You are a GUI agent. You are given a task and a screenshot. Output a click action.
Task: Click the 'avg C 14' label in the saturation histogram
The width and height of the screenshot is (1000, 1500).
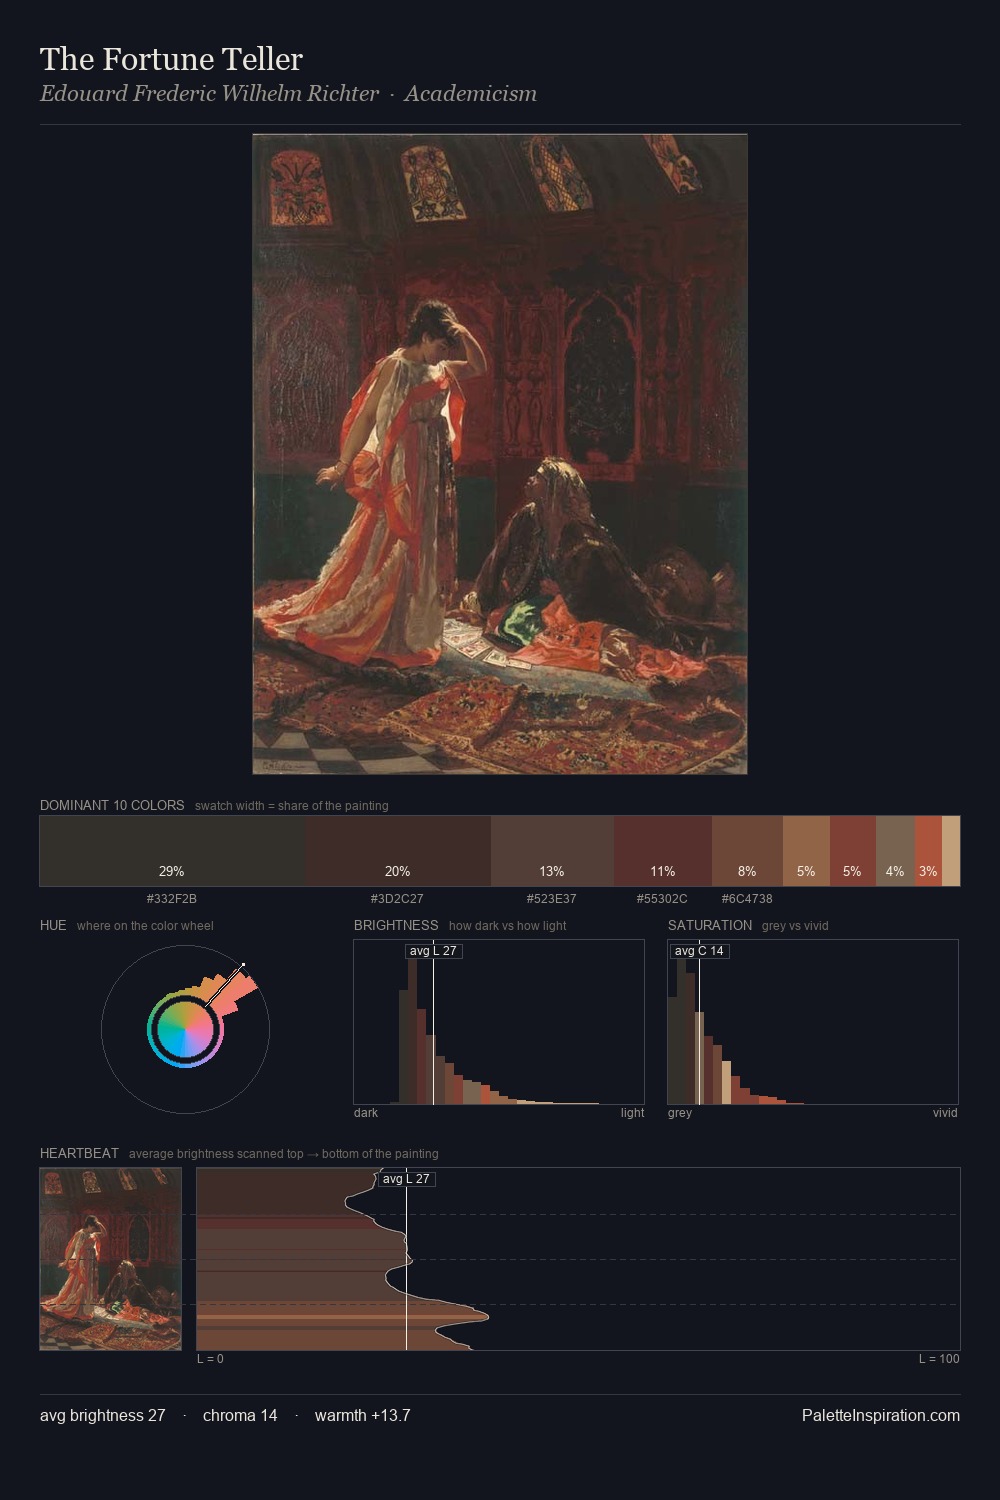click(699, 951)
